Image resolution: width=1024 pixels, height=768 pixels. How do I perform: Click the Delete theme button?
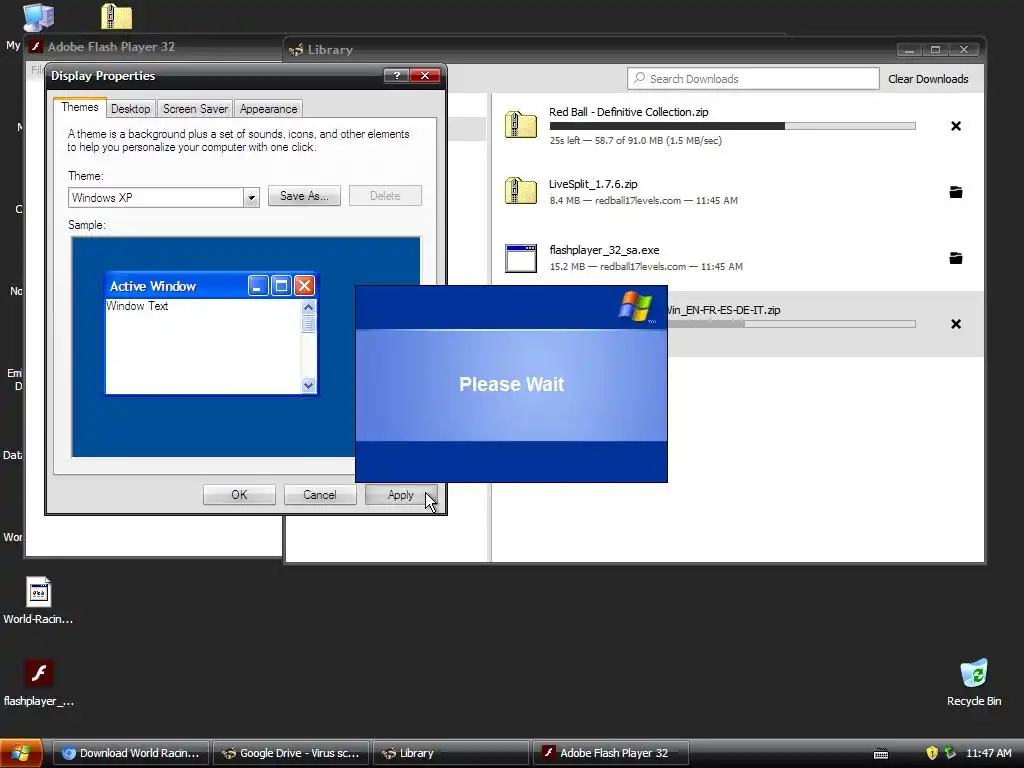(385, 196)
